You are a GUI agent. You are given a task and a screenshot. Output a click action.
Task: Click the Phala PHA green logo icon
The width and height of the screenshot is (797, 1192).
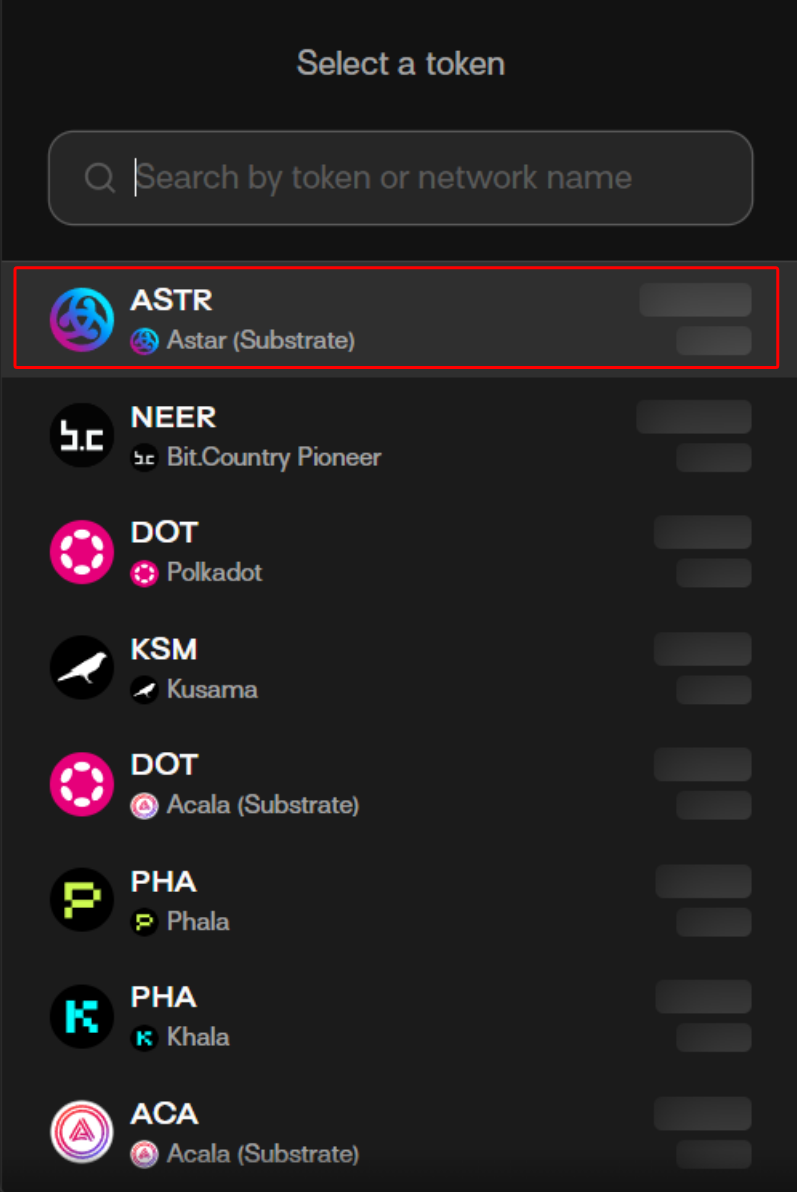pyautogui.click(x=82, y=900)
